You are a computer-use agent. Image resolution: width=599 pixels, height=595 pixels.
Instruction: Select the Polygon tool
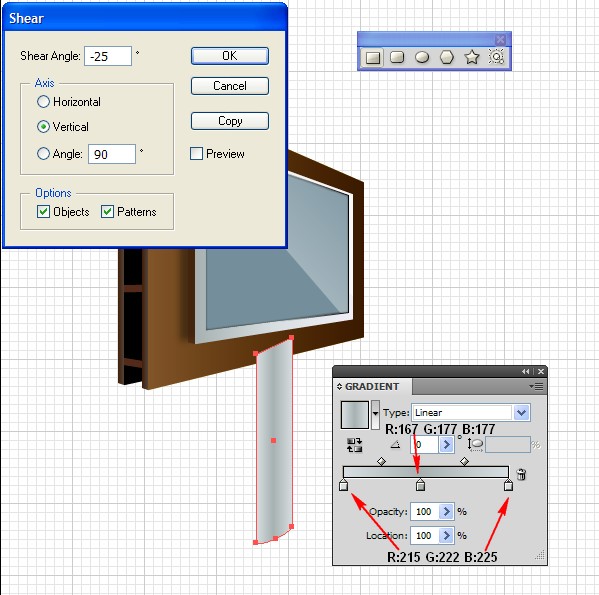(447, 57)
